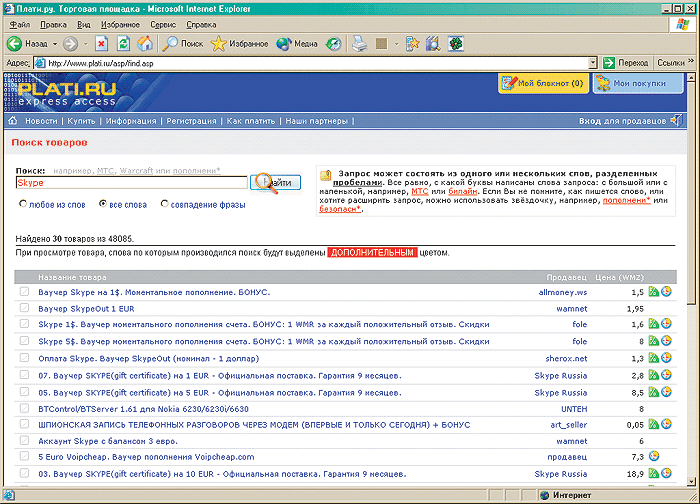Expand the Ссылки links chevron
This screenshot has height=504, width=700.
691,61
